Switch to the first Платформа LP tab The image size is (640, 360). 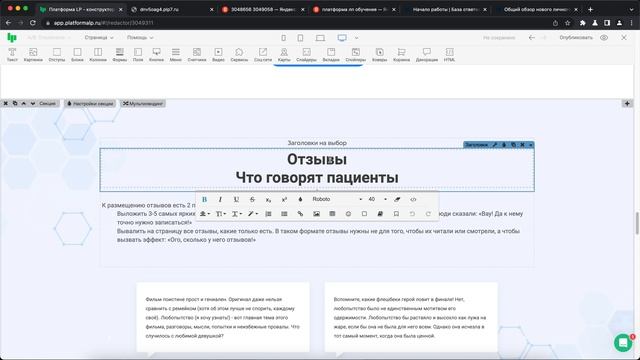(x=80, y=9)
